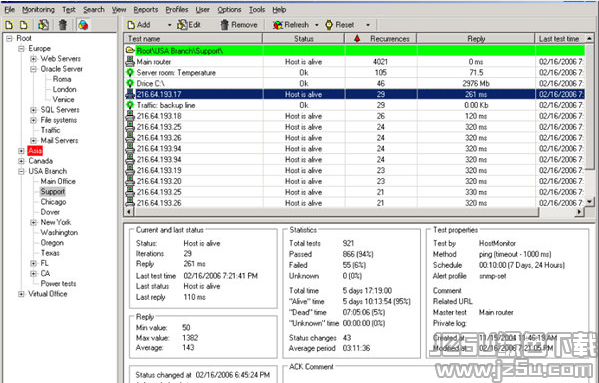Sort by Test name column header

(x=193, y=39)
